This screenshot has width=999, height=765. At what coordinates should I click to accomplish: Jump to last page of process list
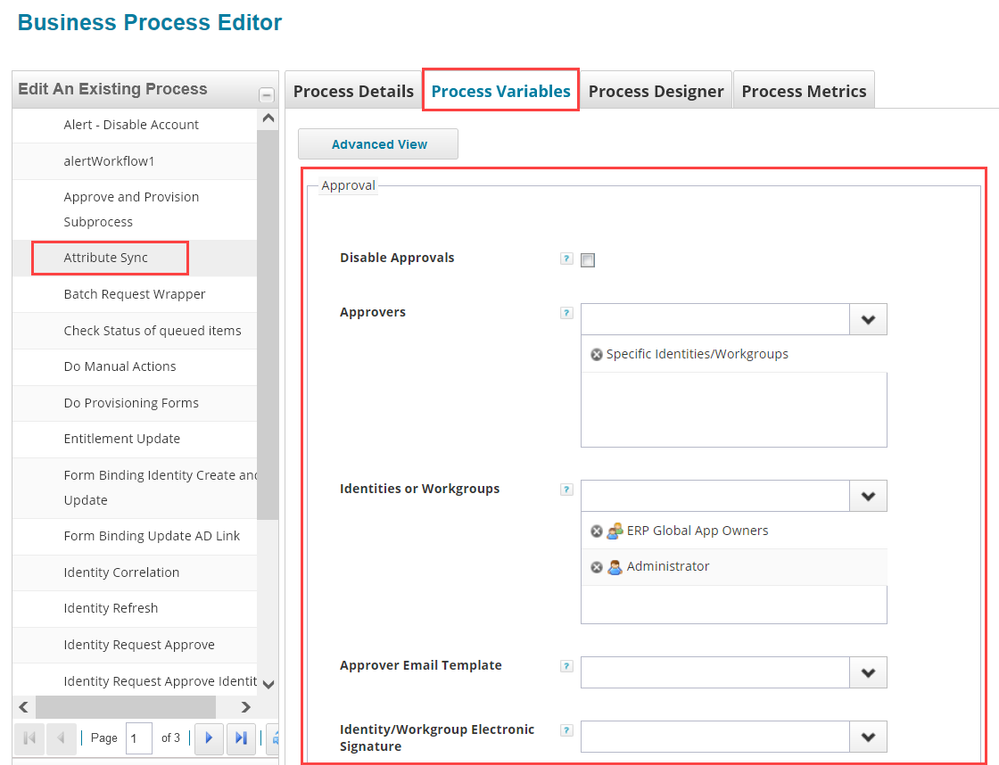click(241, 738)
